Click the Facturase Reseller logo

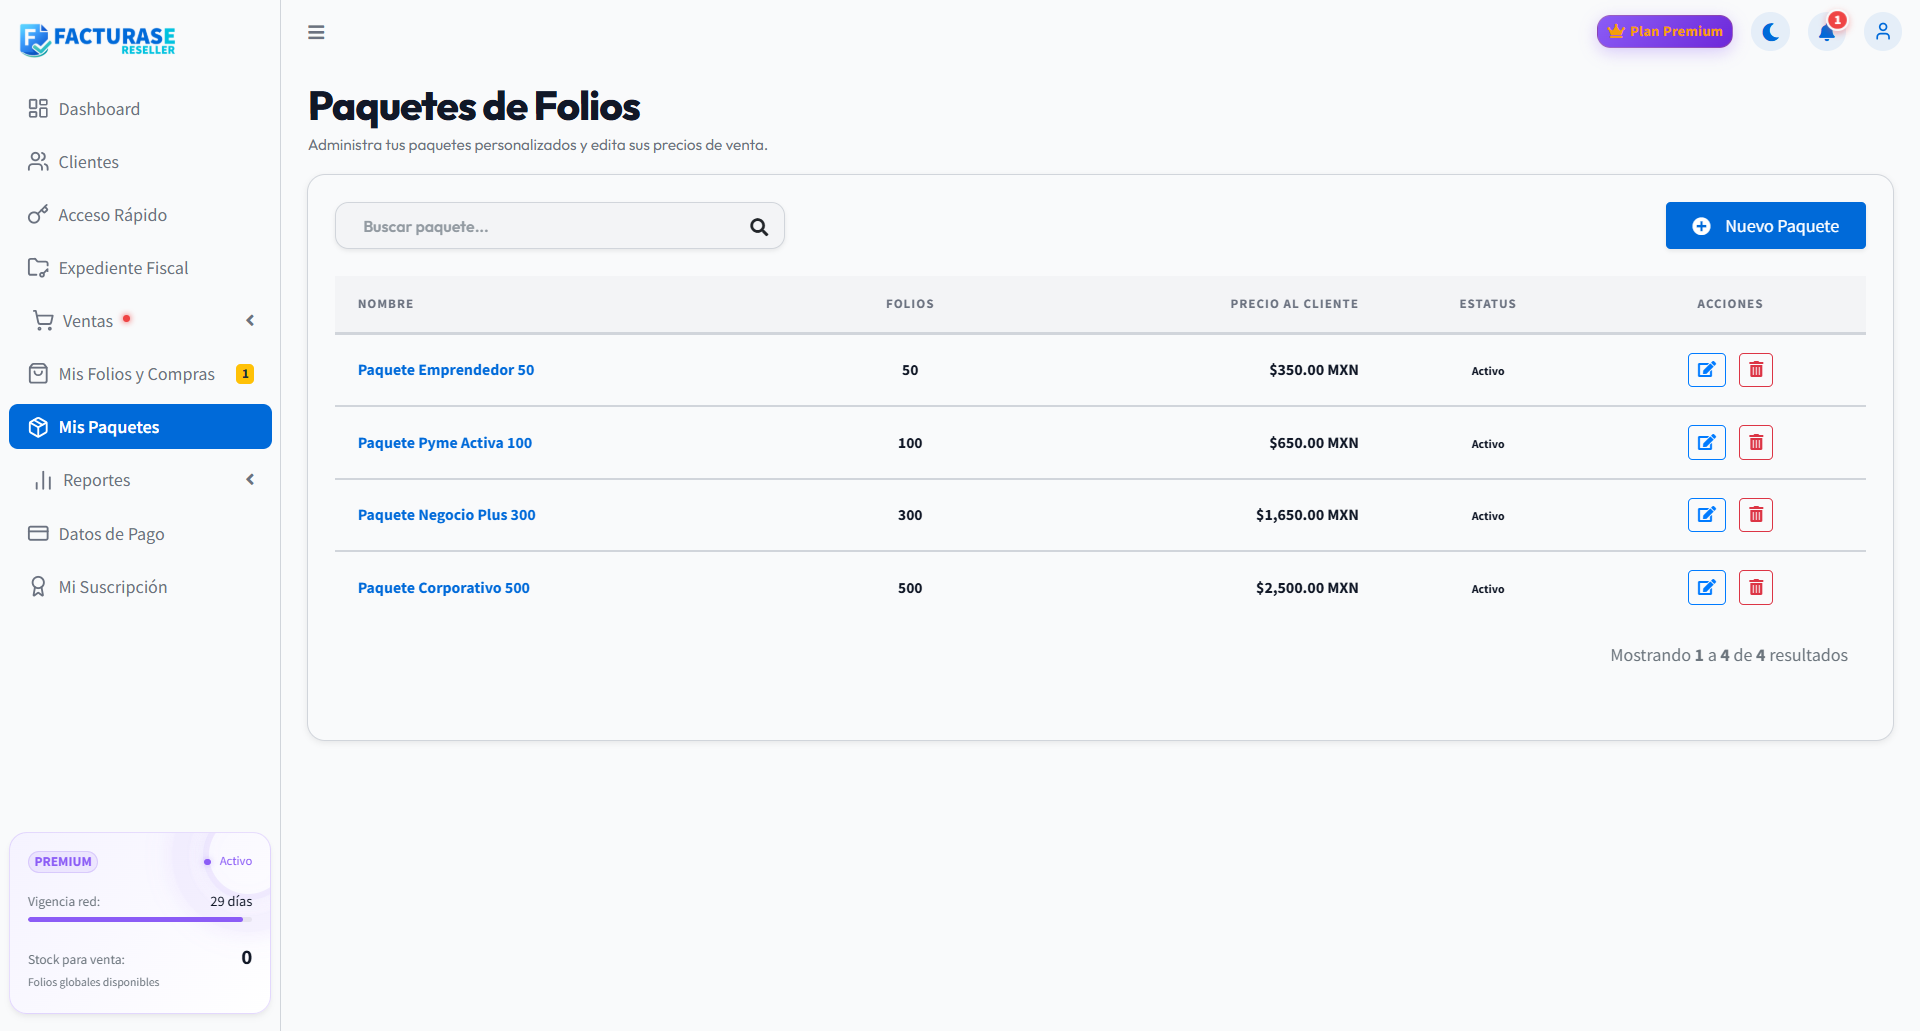tap(97, 40)
